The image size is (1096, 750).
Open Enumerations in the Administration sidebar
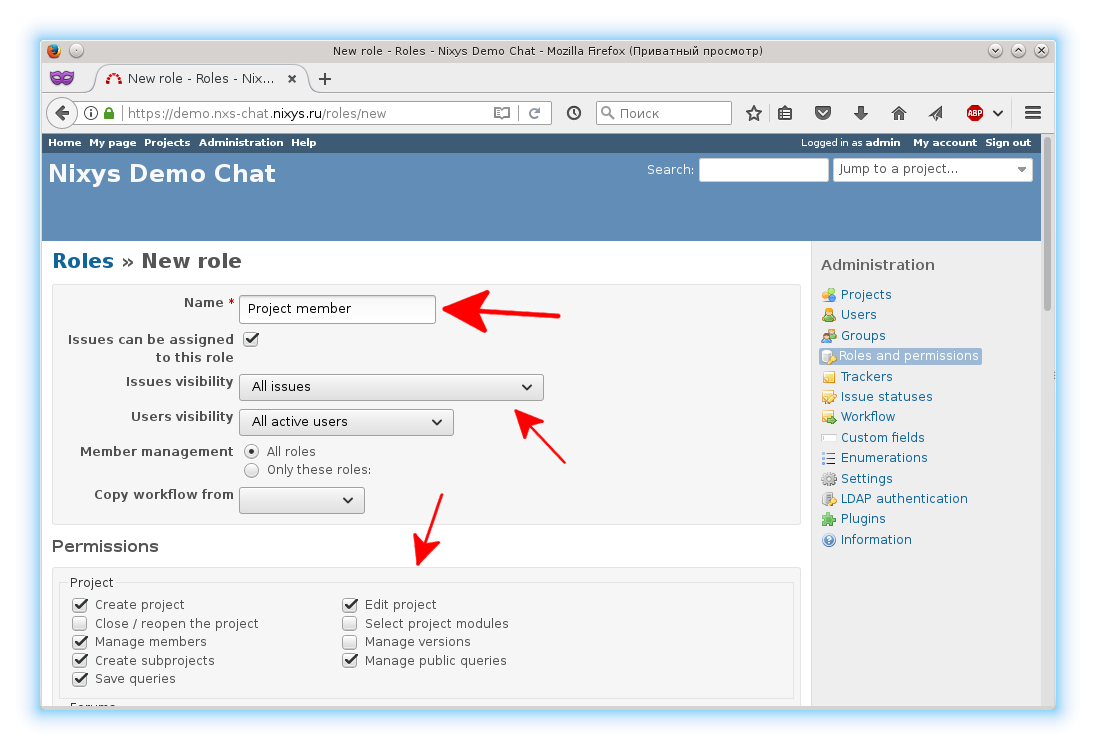[x=884, y=458]
